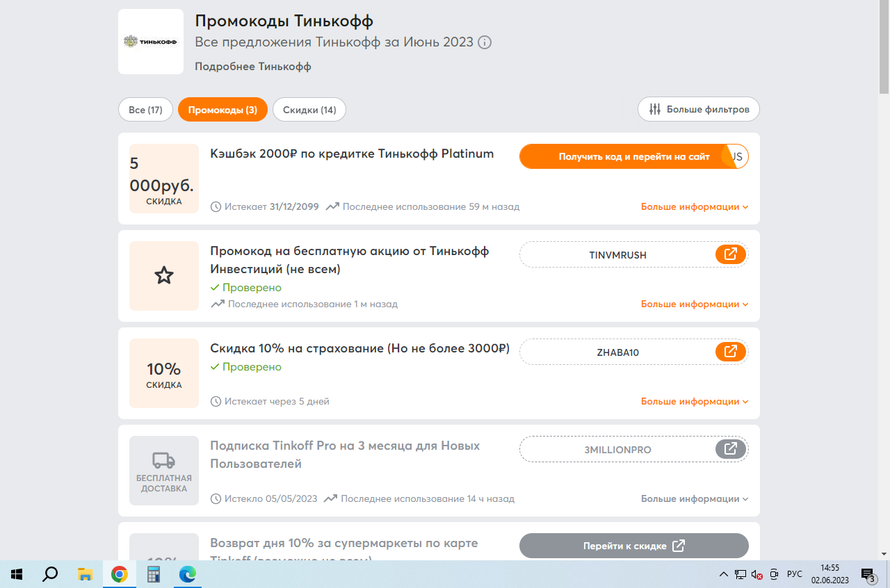Click the orange open-link icon next to TINVMRUSH
This screenshot has height=588, width=890.
[x=731, y=254]
